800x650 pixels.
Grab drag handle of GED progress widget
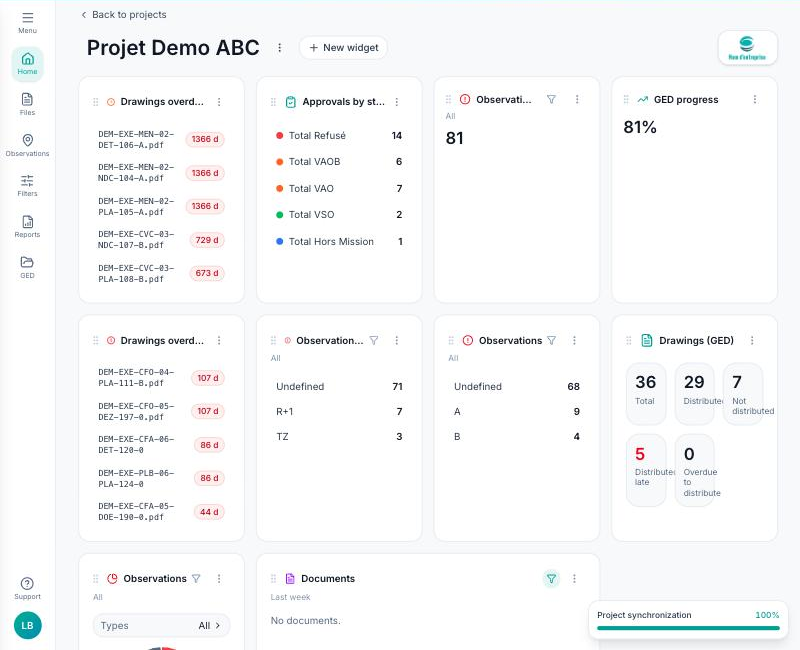tap(626, 99)
